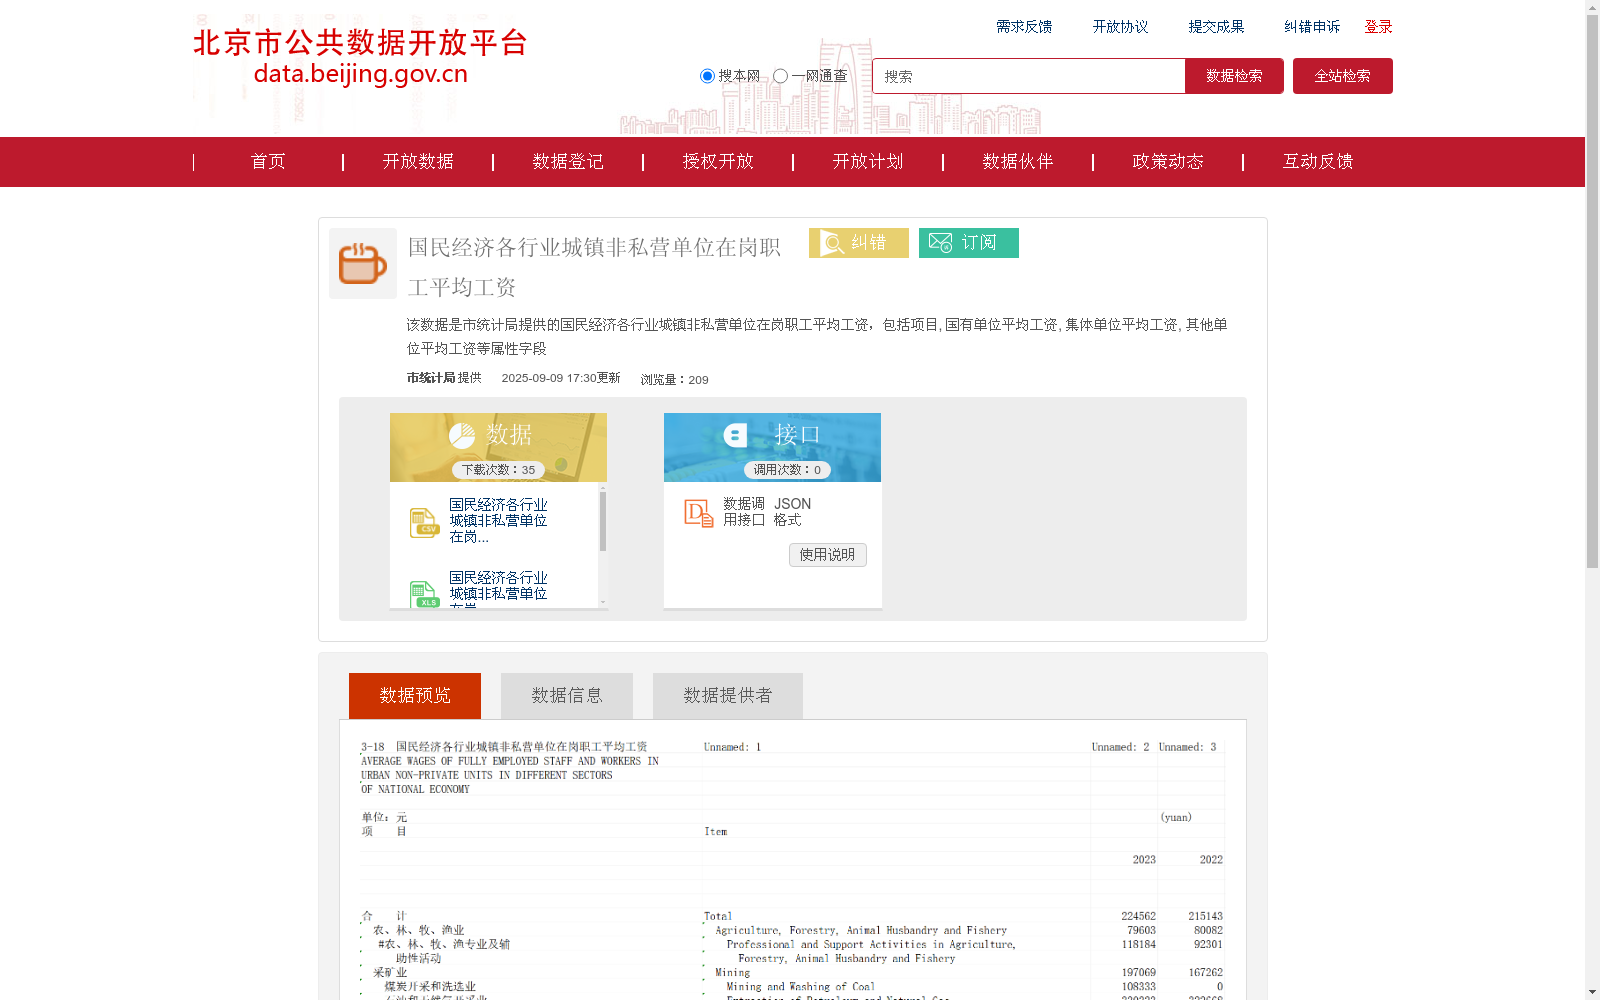Select the 搜本网 radio button
The width and height of the screenshot is (1600, 1000).
click(707, 75)
